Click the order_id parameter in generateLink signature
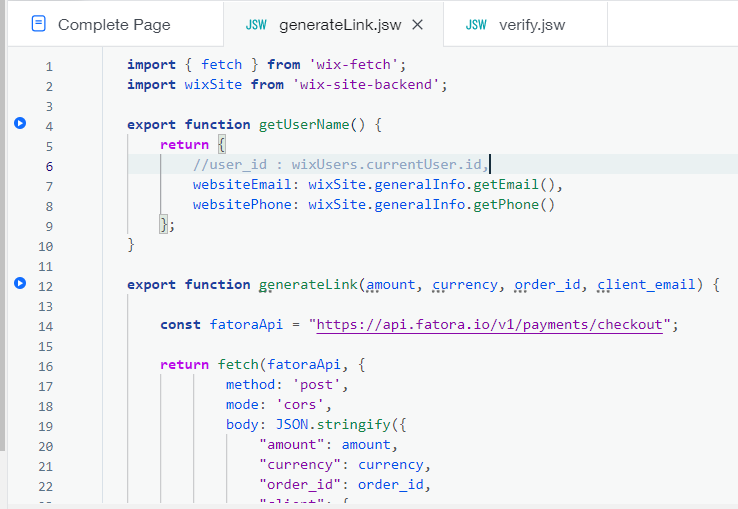 point(547,284)
